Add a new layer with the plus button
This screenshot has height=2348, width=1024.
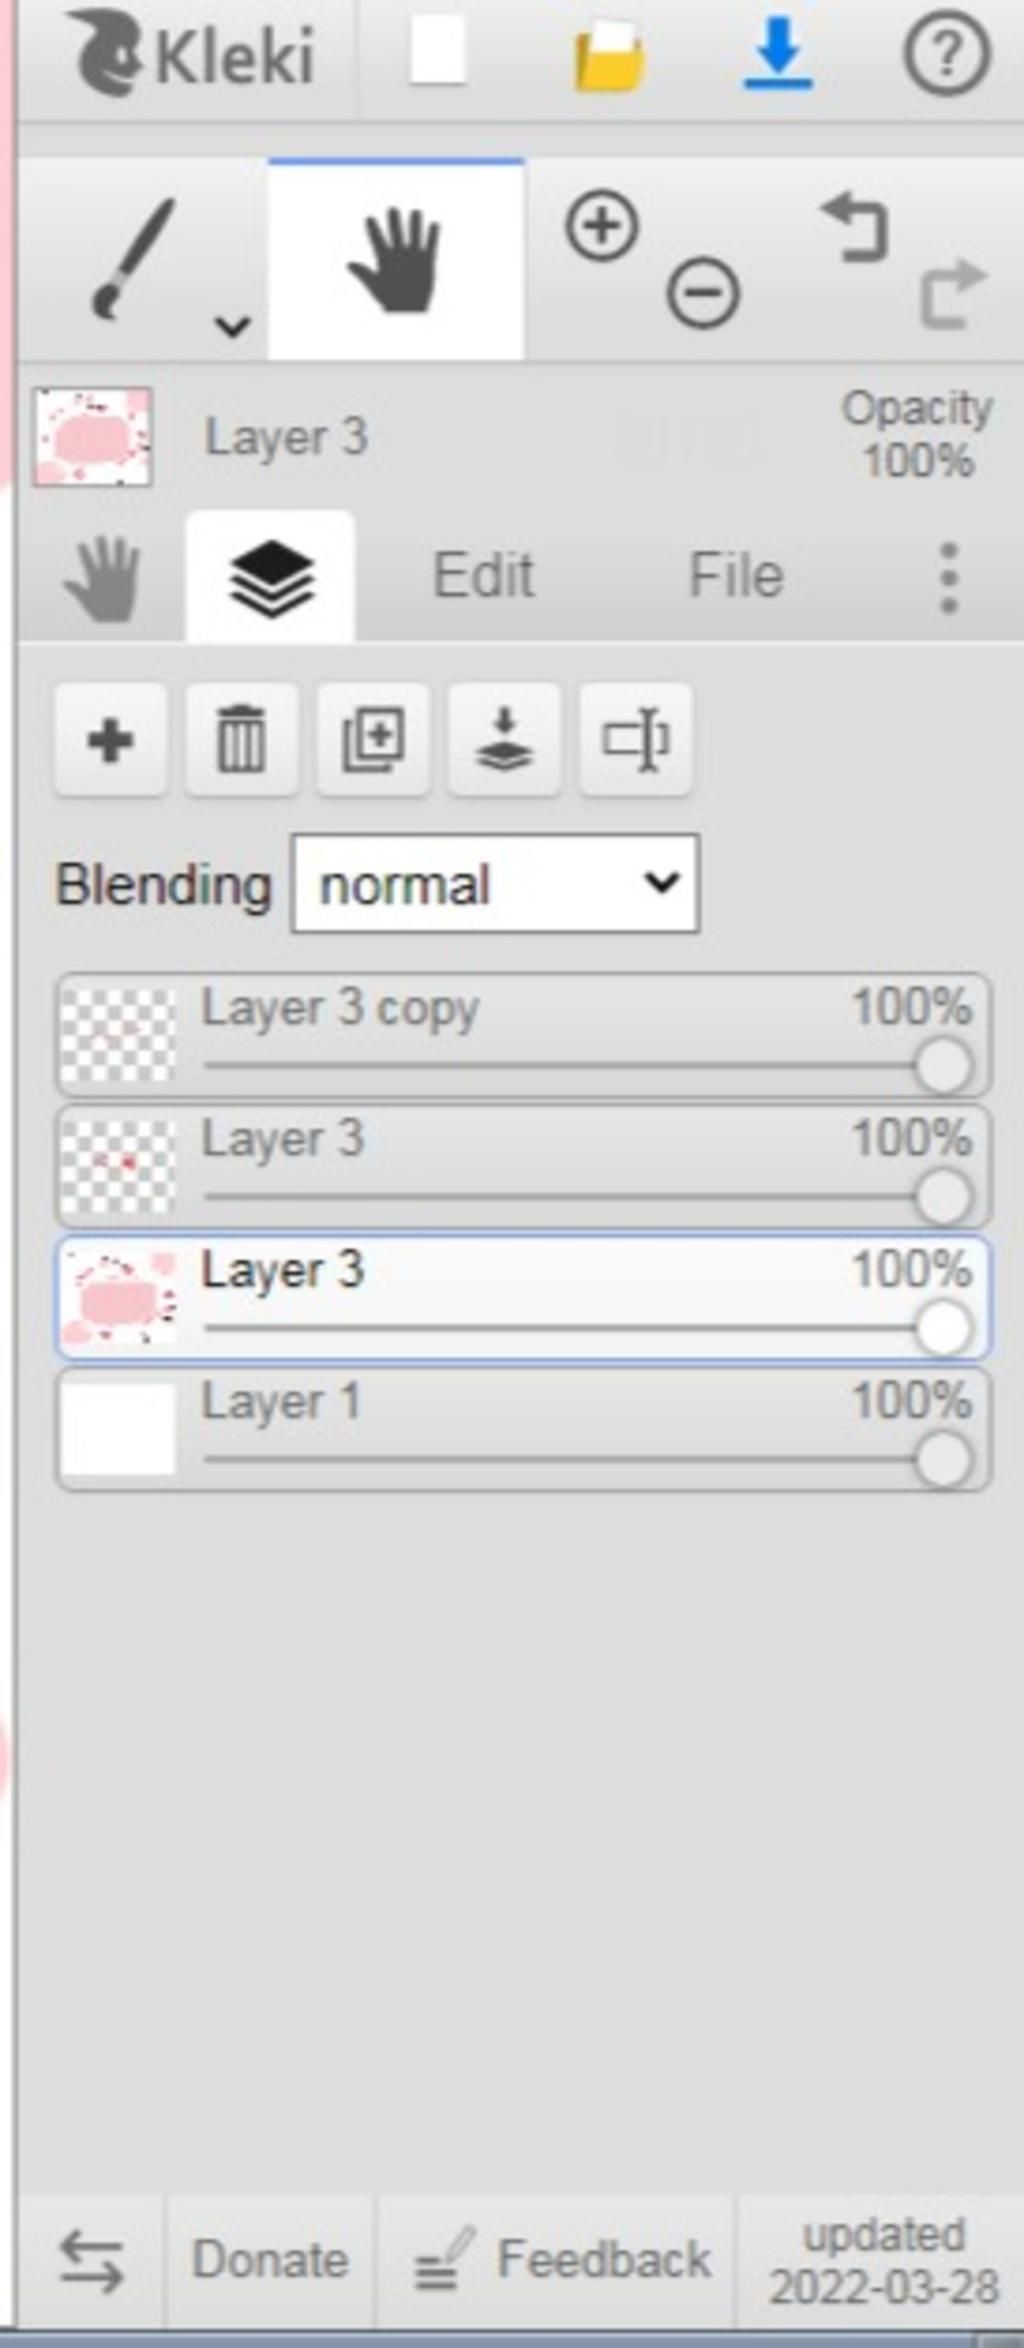110,740
